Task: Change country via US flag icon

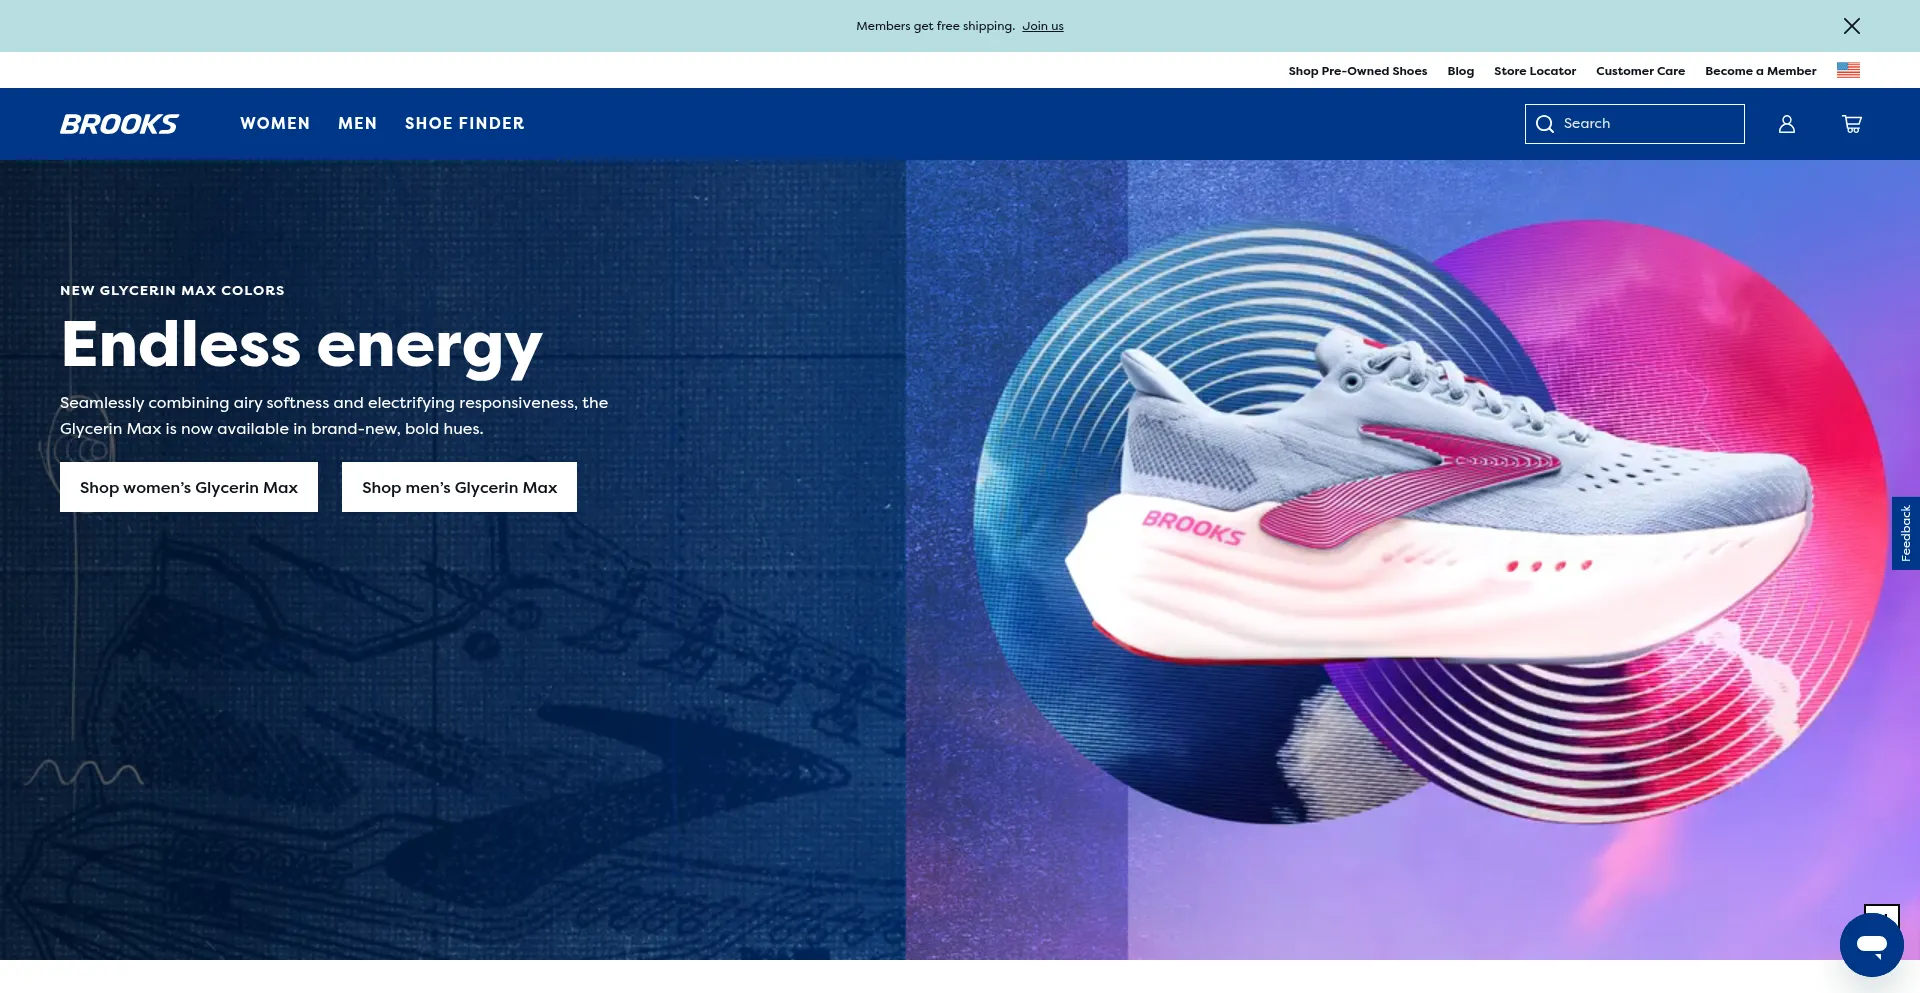Action: [1848, 70]
